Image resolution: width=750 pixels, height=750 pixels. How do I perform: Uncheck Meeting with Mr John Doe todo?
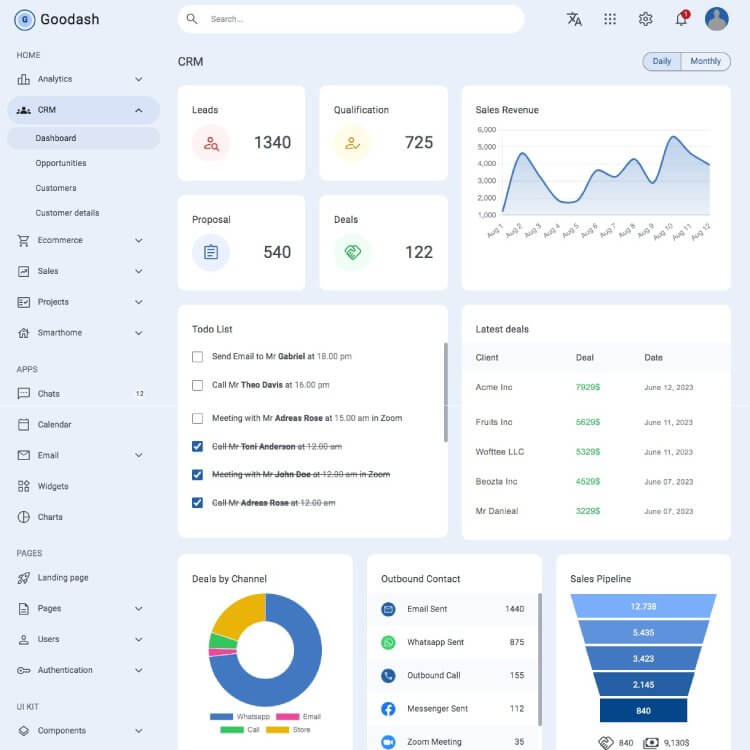pos(197,474)
